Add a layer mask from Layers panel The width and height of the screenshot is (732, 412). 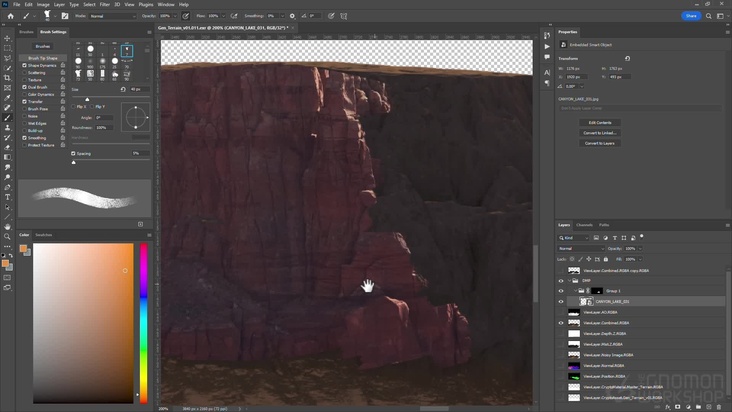[x=678, y=407]
